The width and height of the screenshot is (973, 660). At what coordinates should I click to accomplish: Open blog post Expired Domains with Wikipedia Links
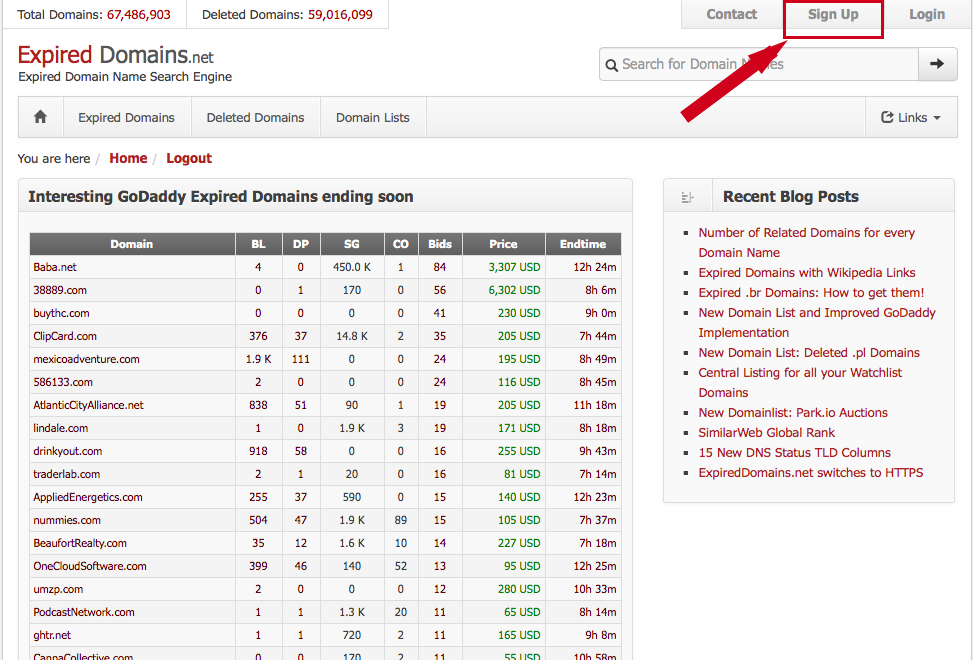(x=807, y=272)
